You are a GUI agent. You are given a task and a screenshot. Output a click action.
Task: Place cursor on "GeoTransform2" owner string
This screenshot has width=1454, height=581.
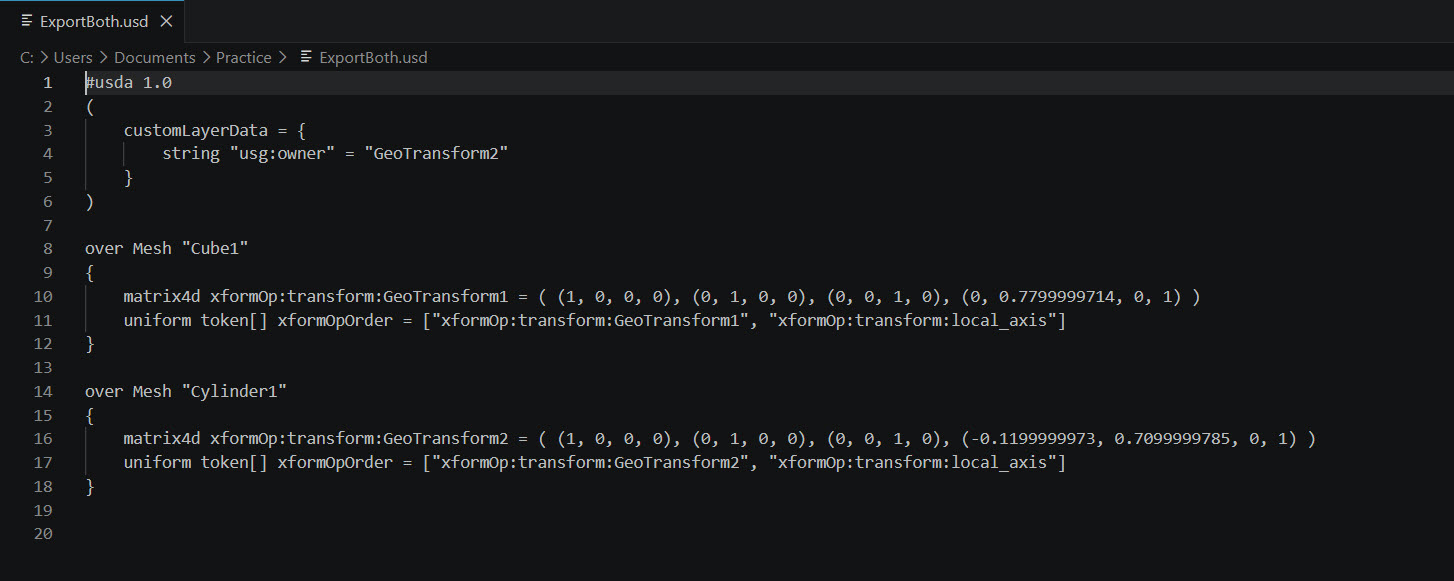pos(437,154)
